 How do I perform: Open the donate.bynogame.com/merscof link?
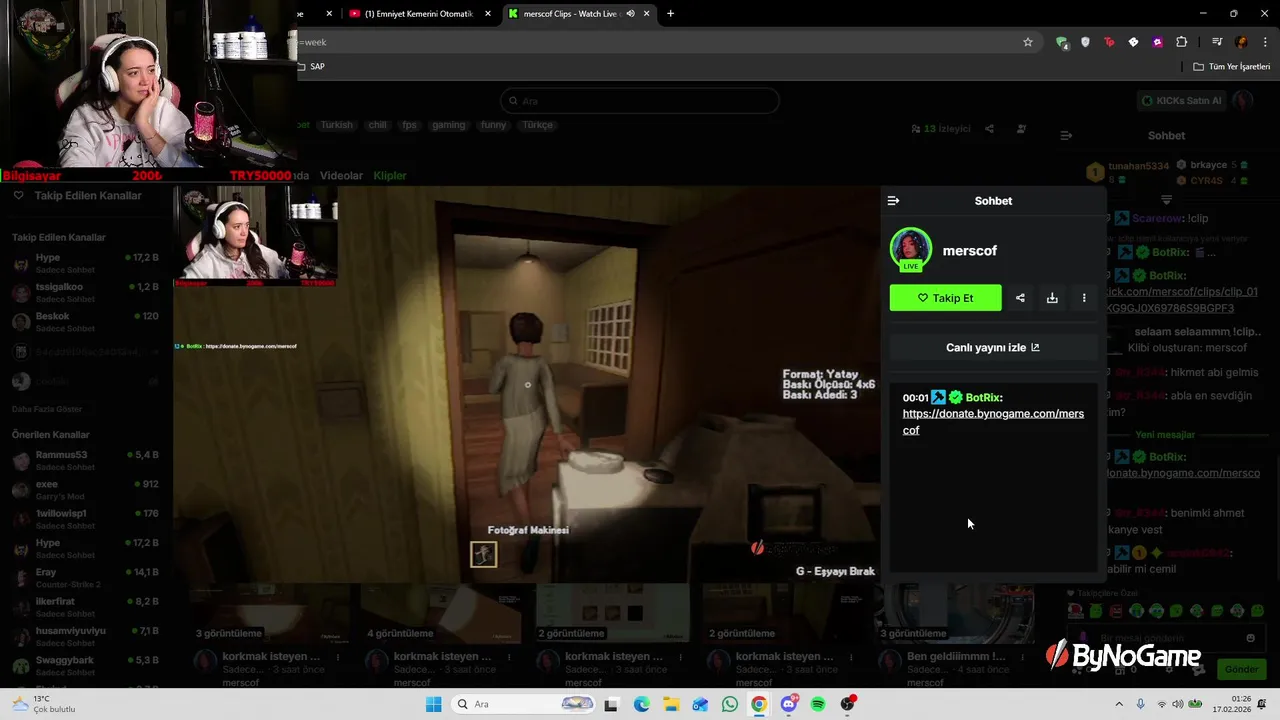pyautogui.click(x=993, y=422)
